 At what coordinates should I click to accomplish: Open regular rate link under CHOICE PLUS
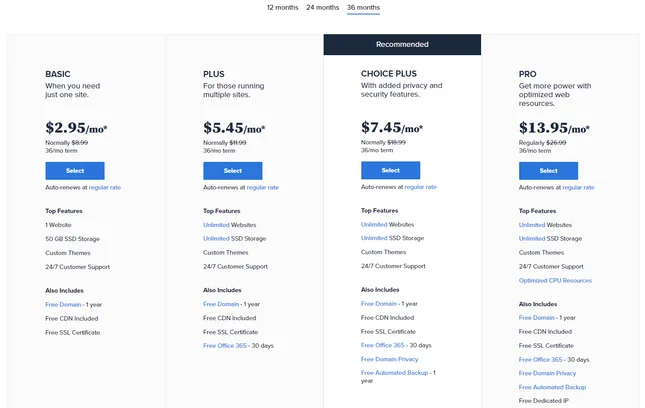click(x=421, y=187)
